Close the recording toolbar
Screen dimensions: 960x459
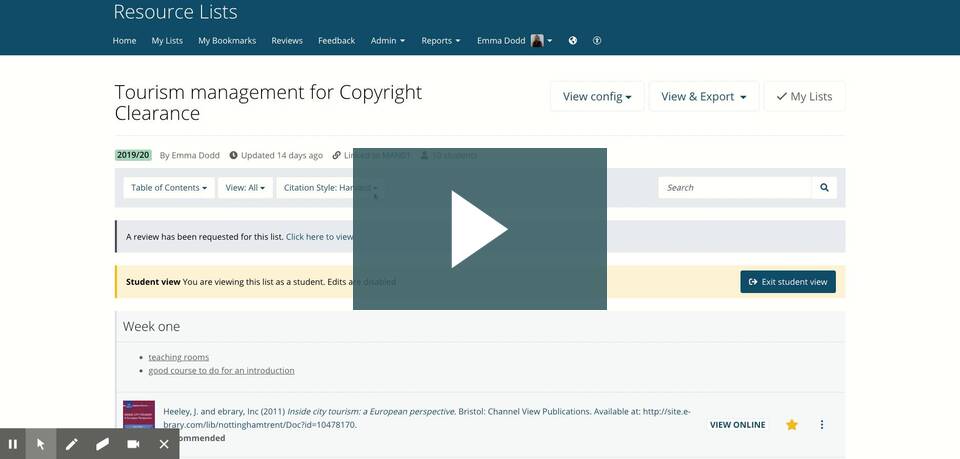coord(163,444)
